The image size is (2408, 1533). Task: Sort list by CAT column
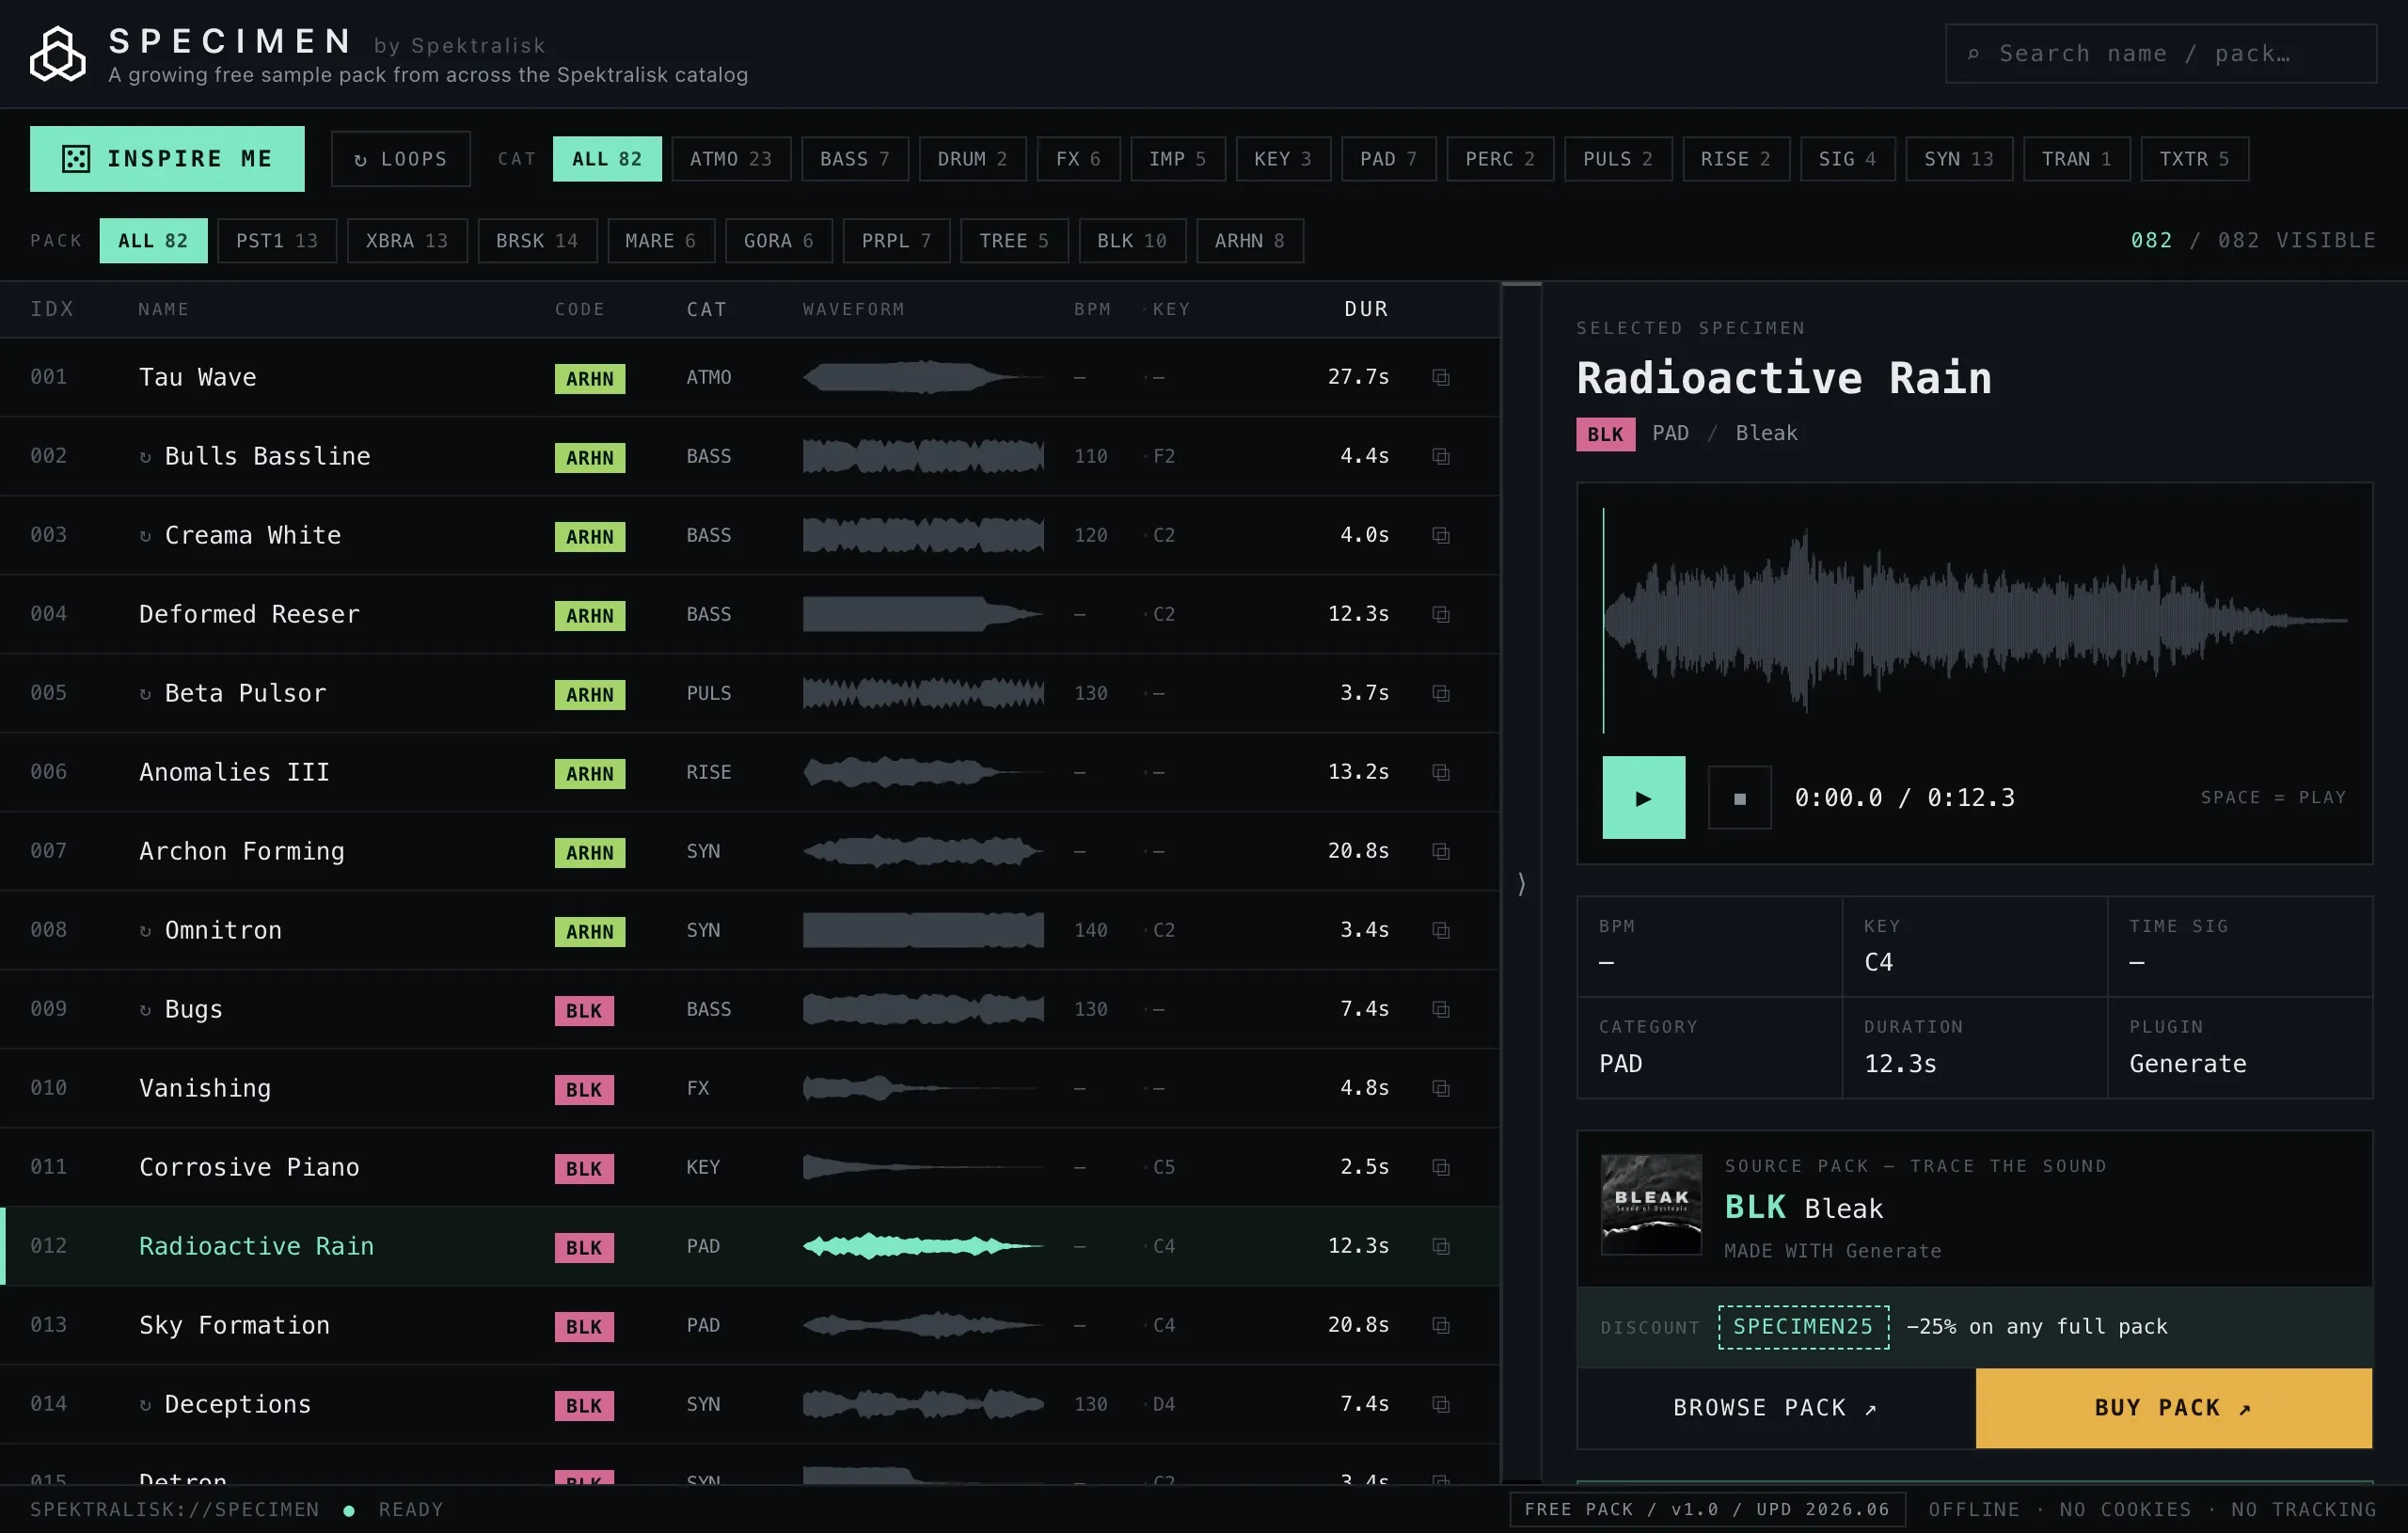pos(706,309)
